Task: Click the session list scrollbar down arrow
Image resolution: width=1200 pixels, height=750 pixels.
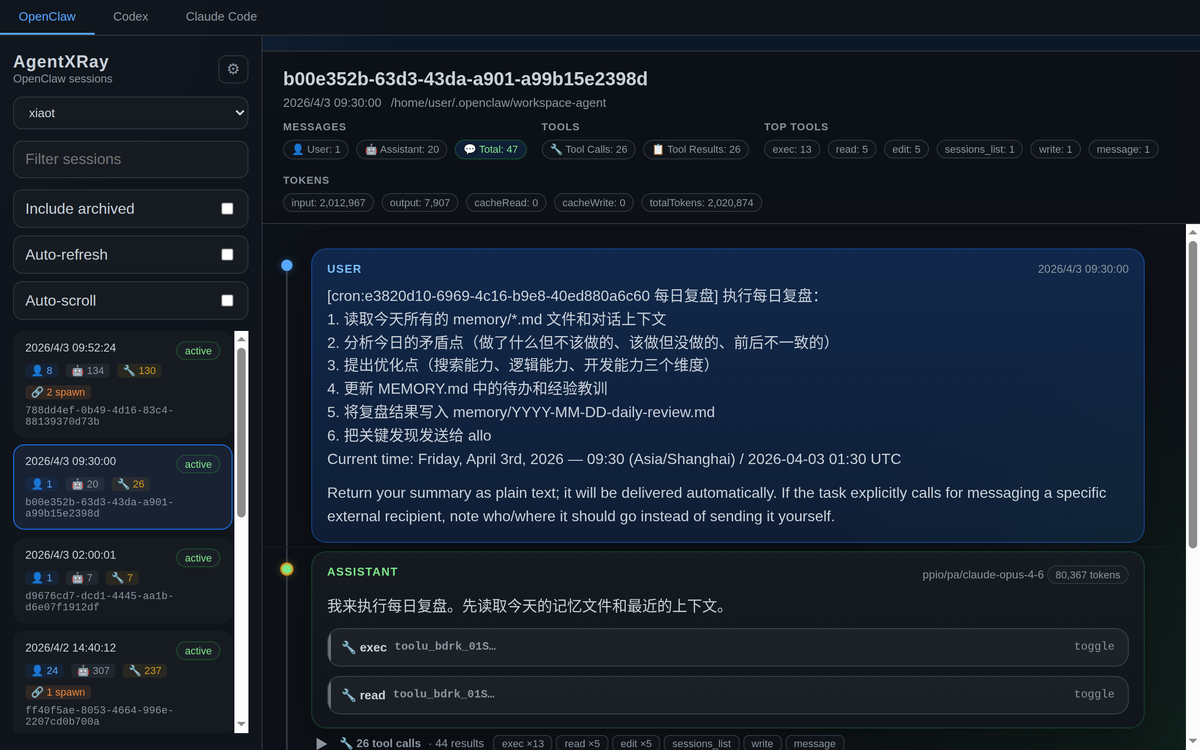Action: click(x=241, y=724)
